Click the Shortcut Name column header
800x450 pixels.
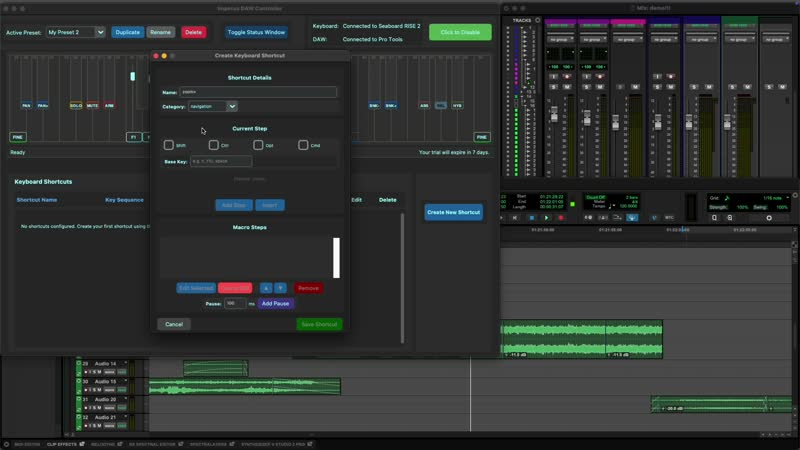coord(37,200)
